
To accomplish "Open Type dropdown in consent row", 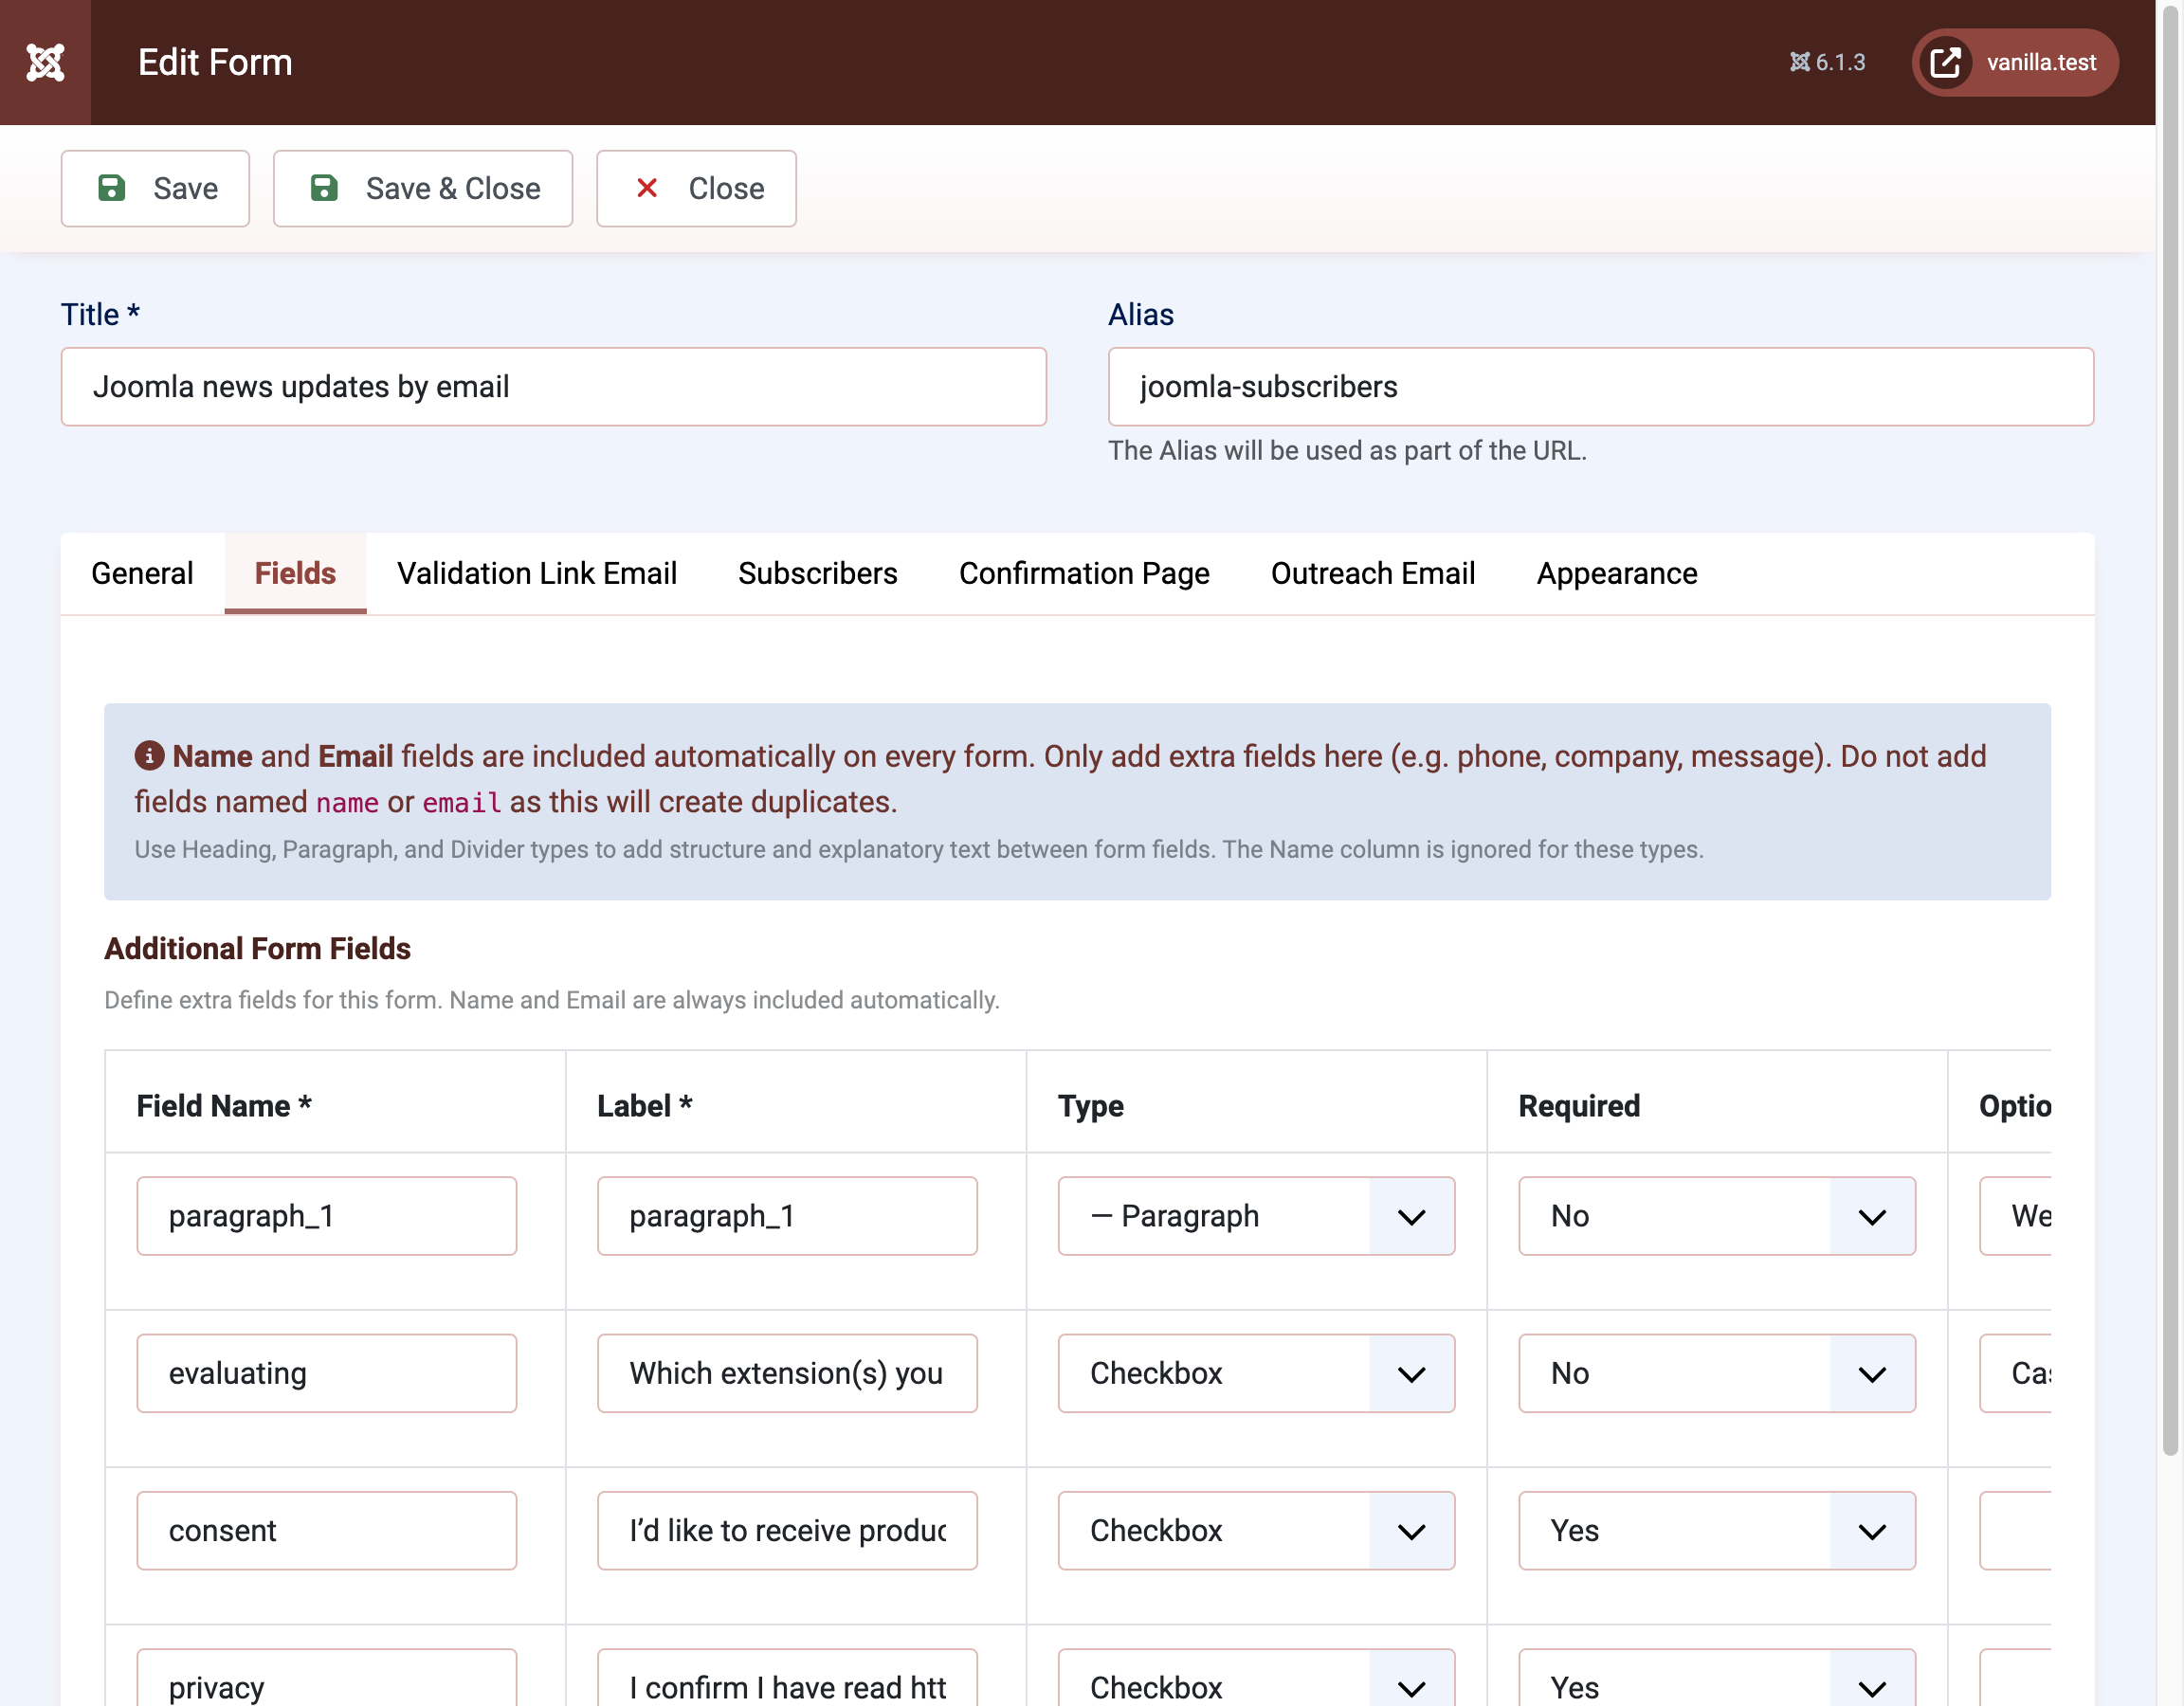I will [x=1256, y=1530].
